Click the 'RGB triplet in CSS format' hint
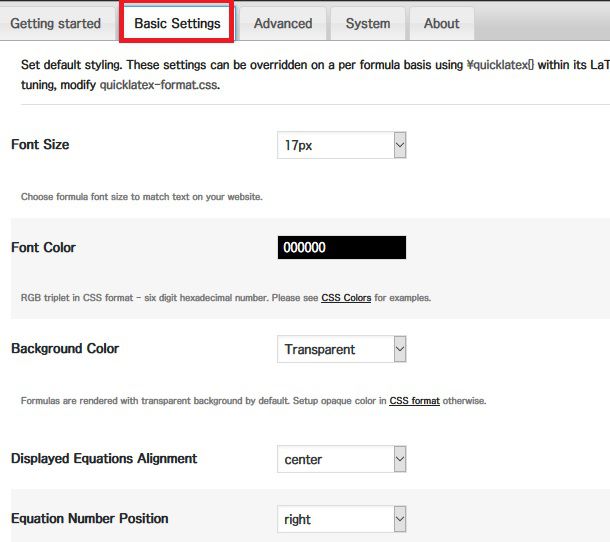The height and width of the screenshot is (542, 610). coord(226,298)
